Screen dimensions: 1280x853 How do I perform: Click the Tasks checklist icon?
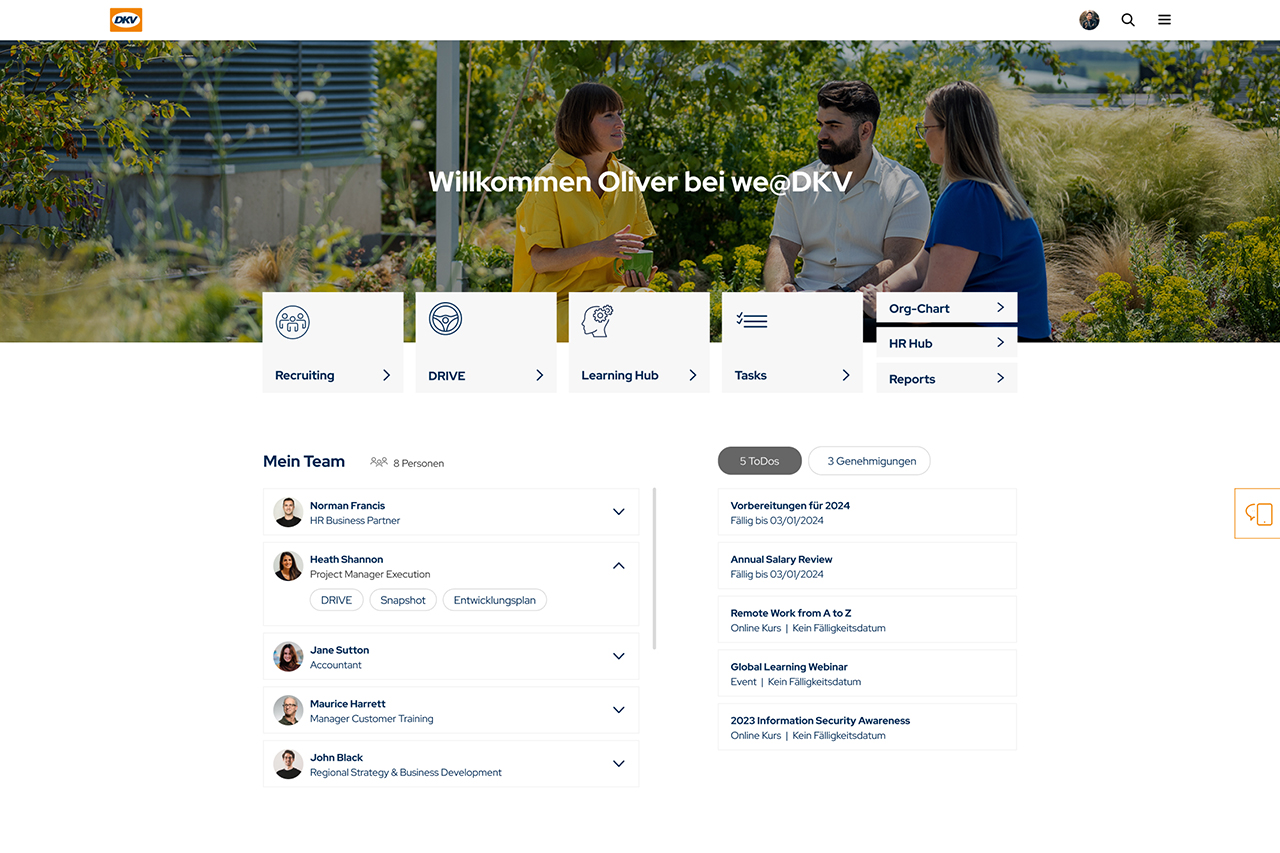pos(751,320)
